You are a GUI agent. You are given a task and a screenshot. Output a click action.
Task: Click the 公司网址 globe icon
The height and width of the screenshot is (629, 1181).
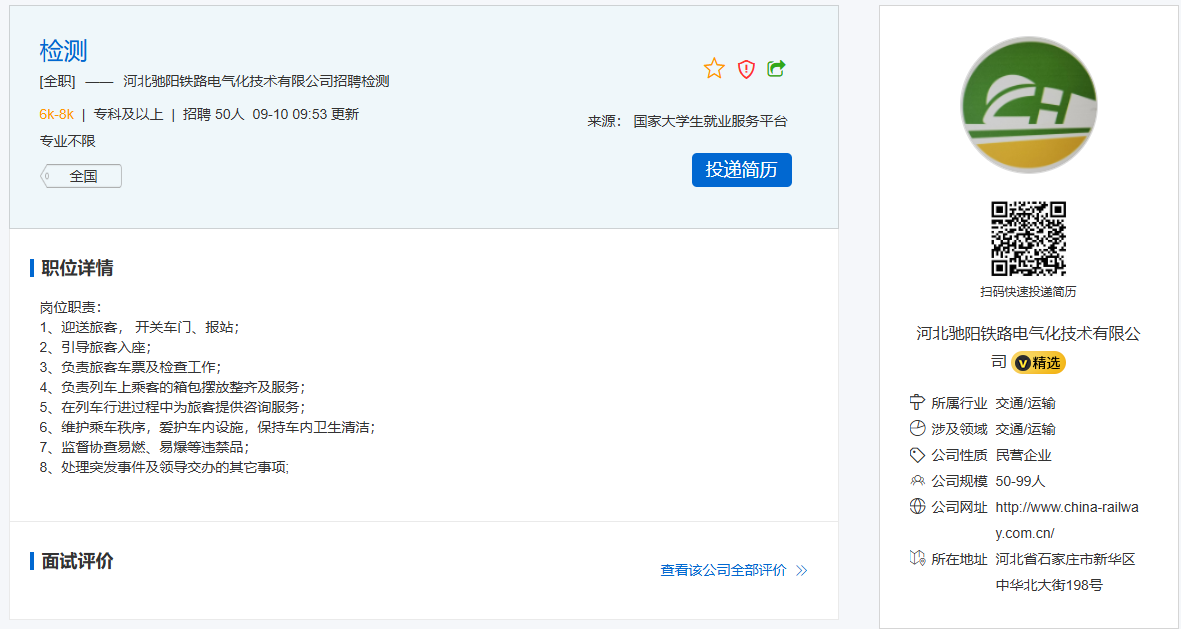(x=917, y=507)
